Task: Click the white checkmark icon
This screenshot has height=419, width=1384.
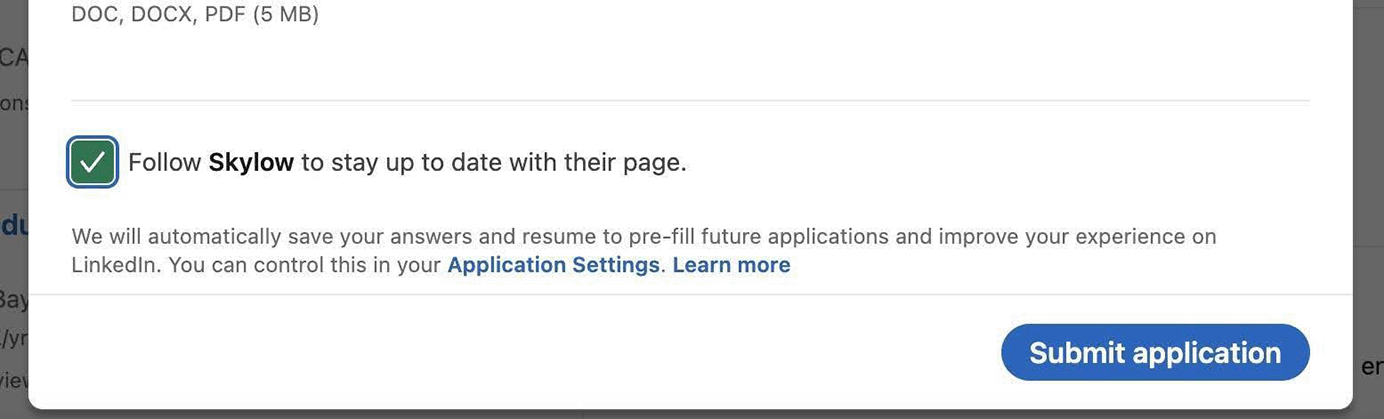Action: tap(93, 162)
